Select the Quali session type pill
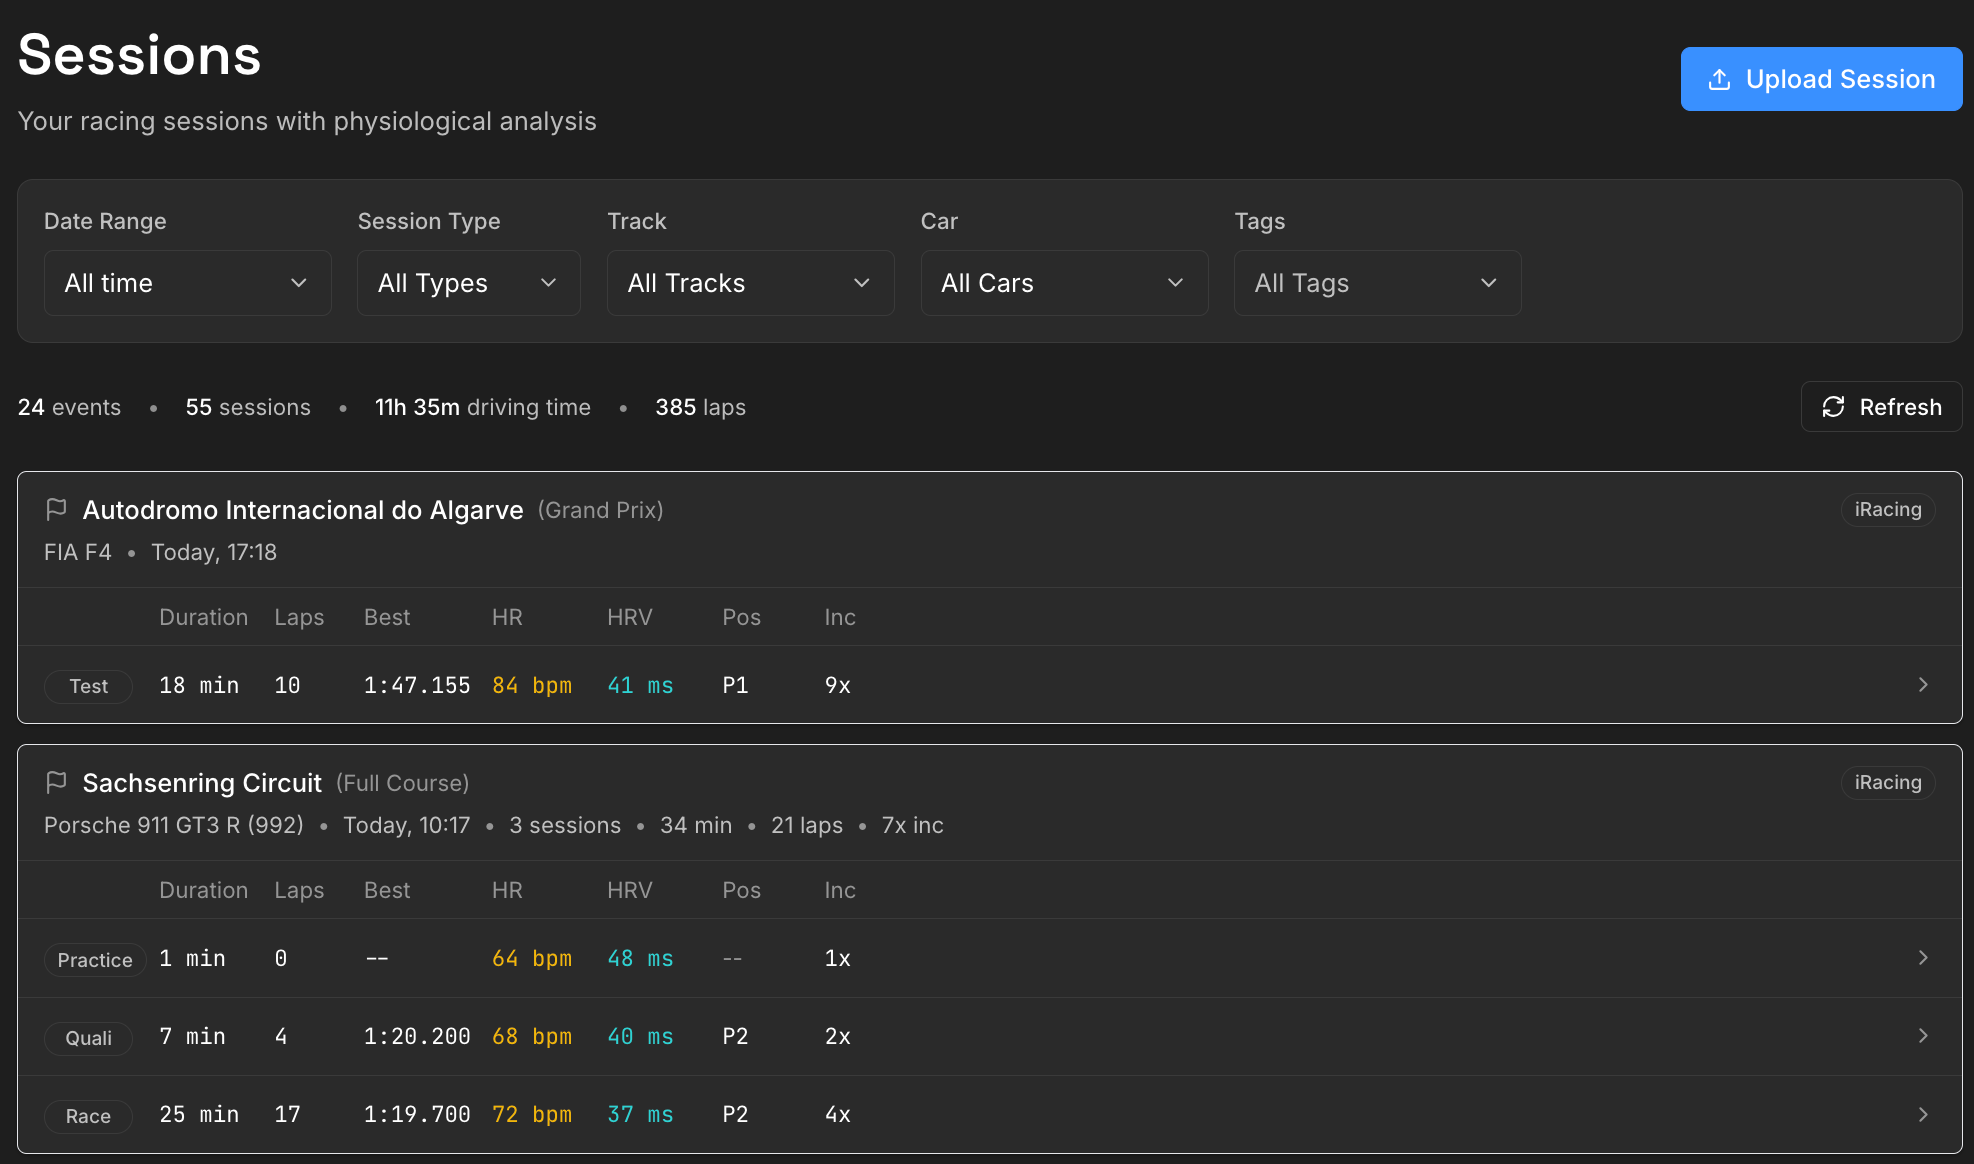 [89, 1038]
